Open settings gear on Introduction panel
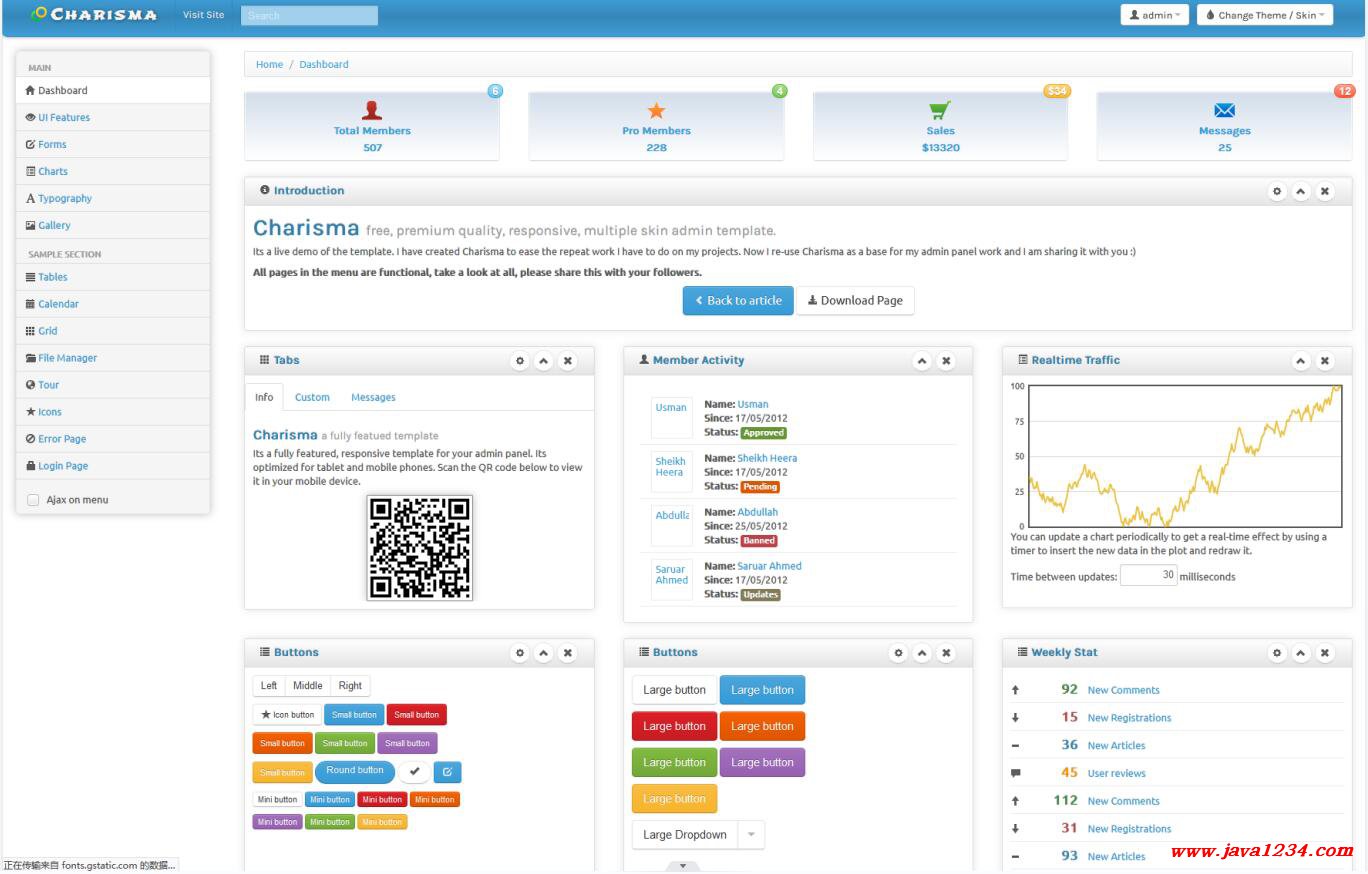This screenshot has width=1368, height=874. [1277, 191]
